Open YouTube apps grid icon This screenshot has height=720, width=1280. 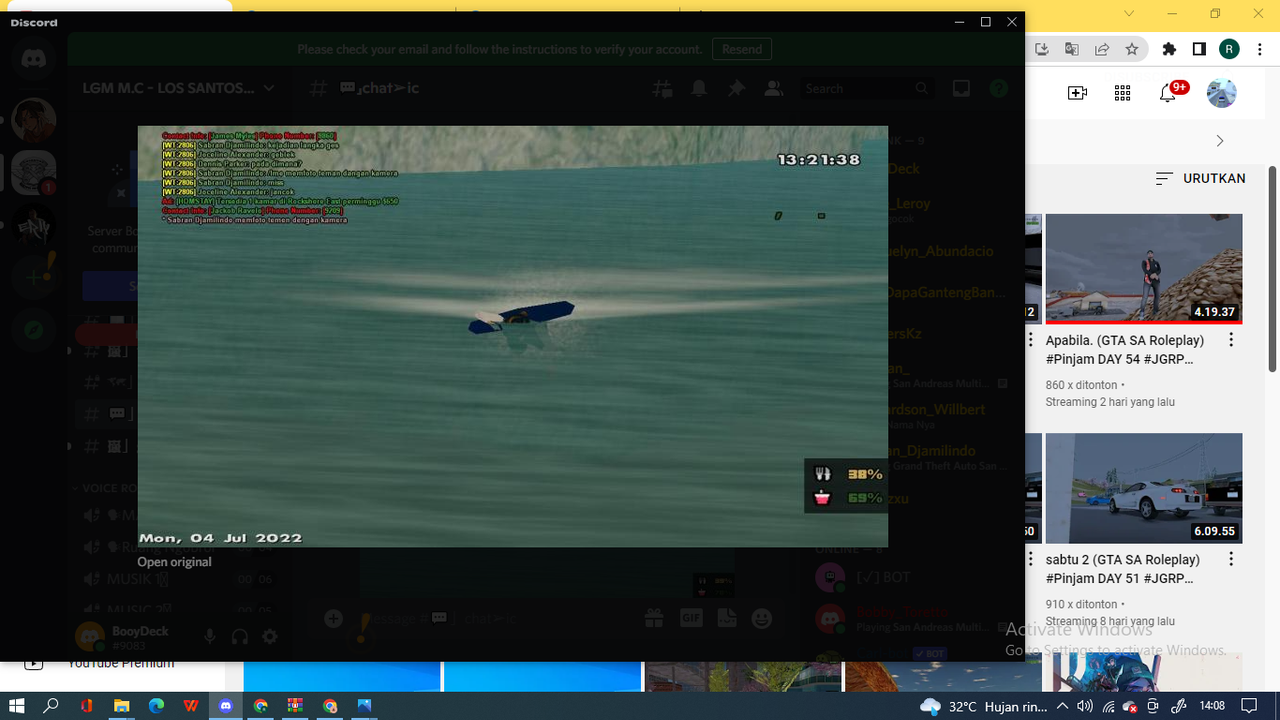click(x=1122, y=93)
